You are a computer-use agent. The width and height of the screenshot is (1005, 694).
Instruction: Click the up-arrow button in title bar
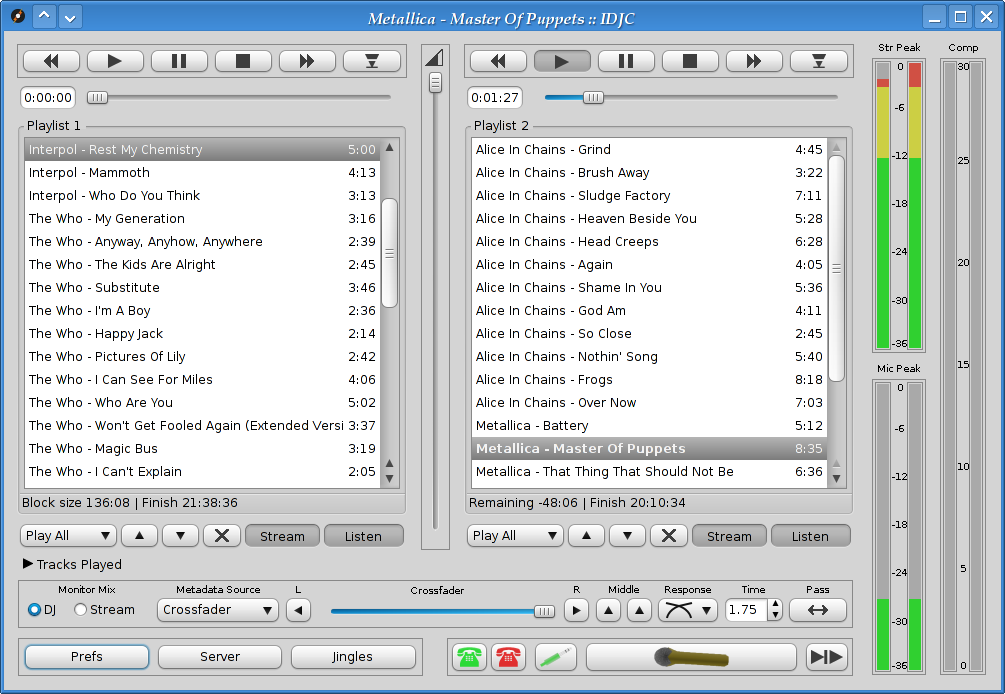pyautogui.click(x=44, y=16)
